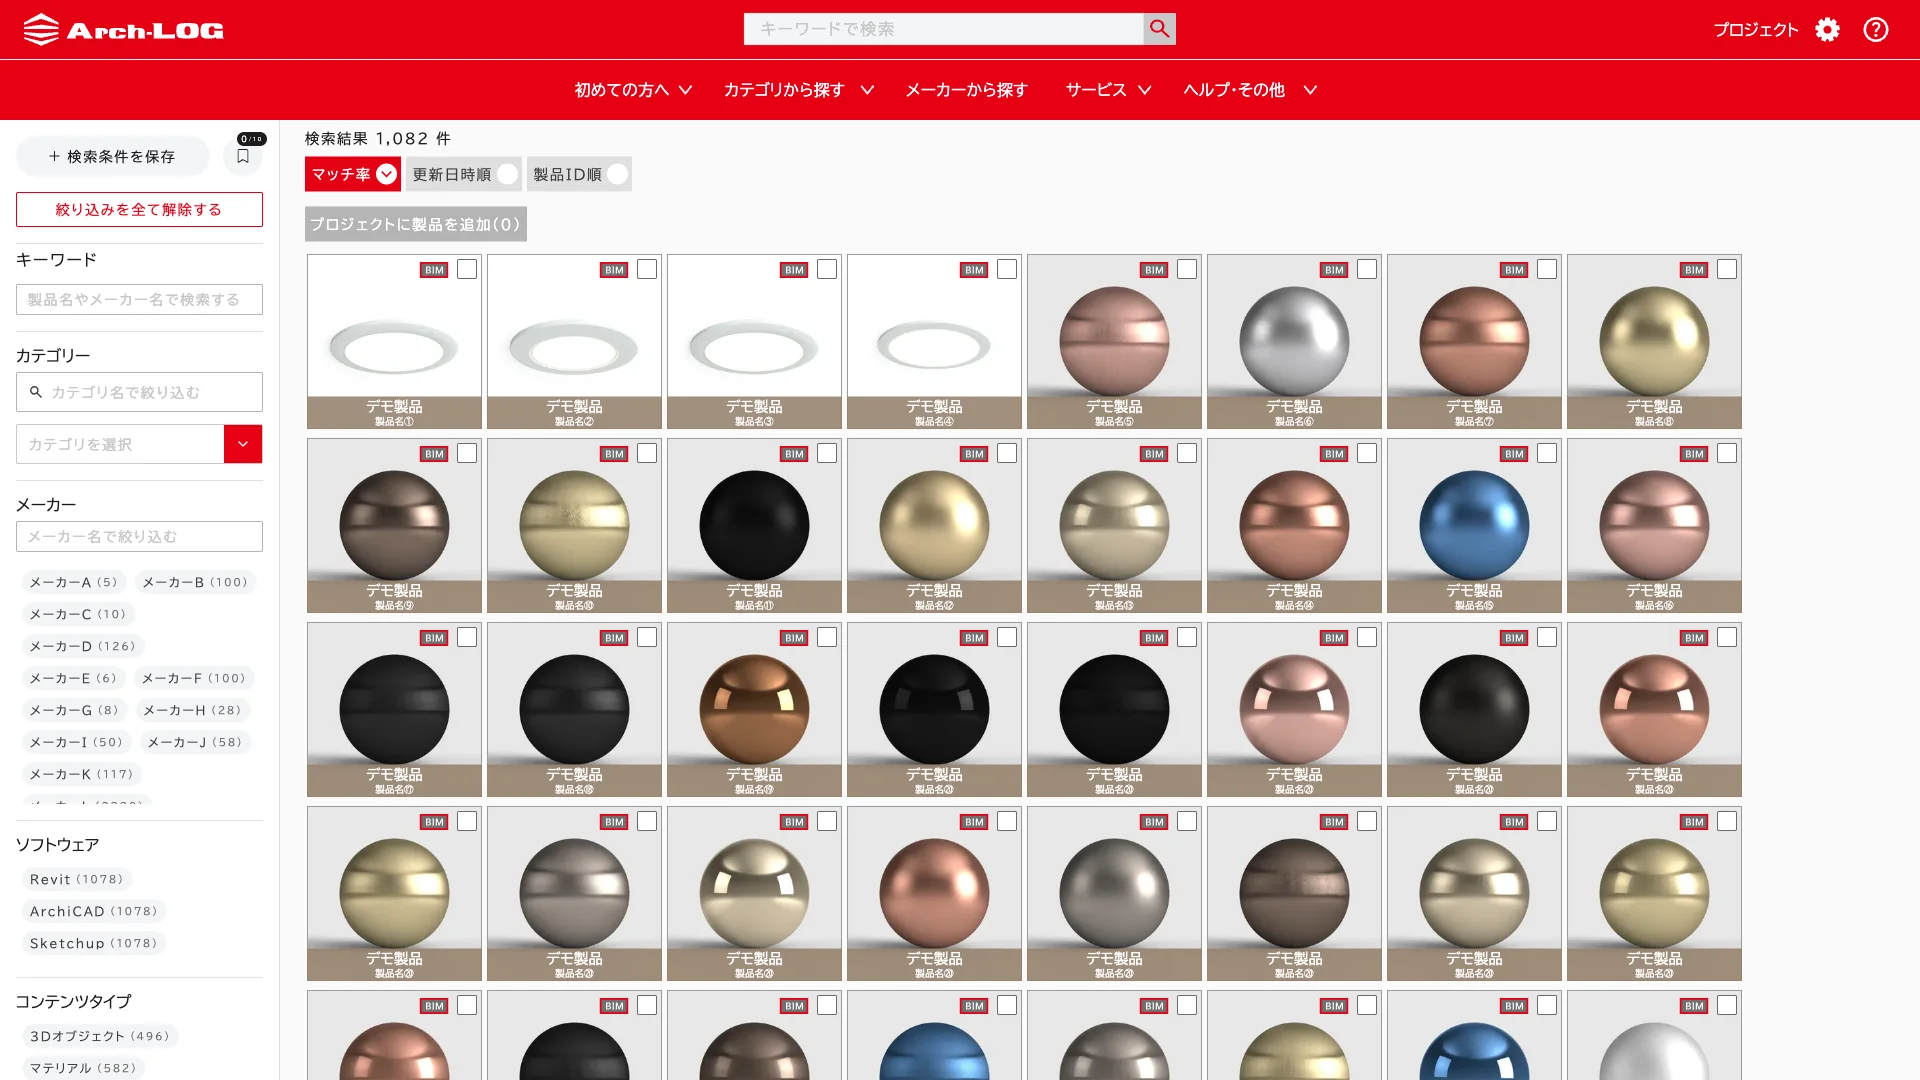Click the 製品名やメーカー名で検索する keyword field
Screen dimensions: 1920x1080
[139, 299]
